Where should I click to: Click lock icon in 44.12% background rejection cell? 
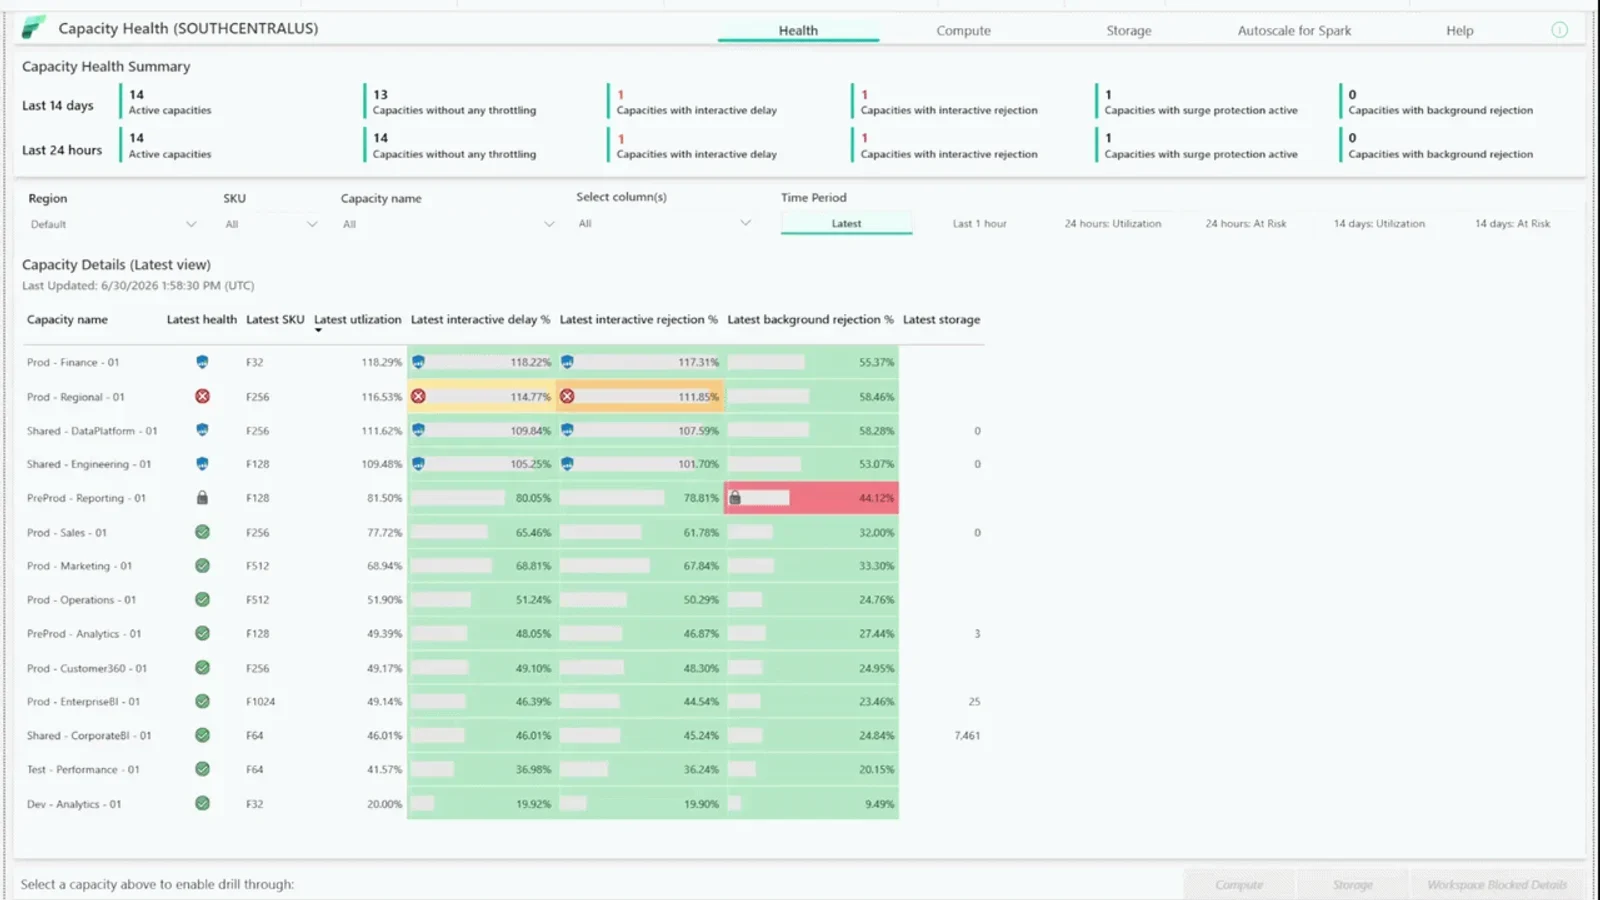coord(735,497)
